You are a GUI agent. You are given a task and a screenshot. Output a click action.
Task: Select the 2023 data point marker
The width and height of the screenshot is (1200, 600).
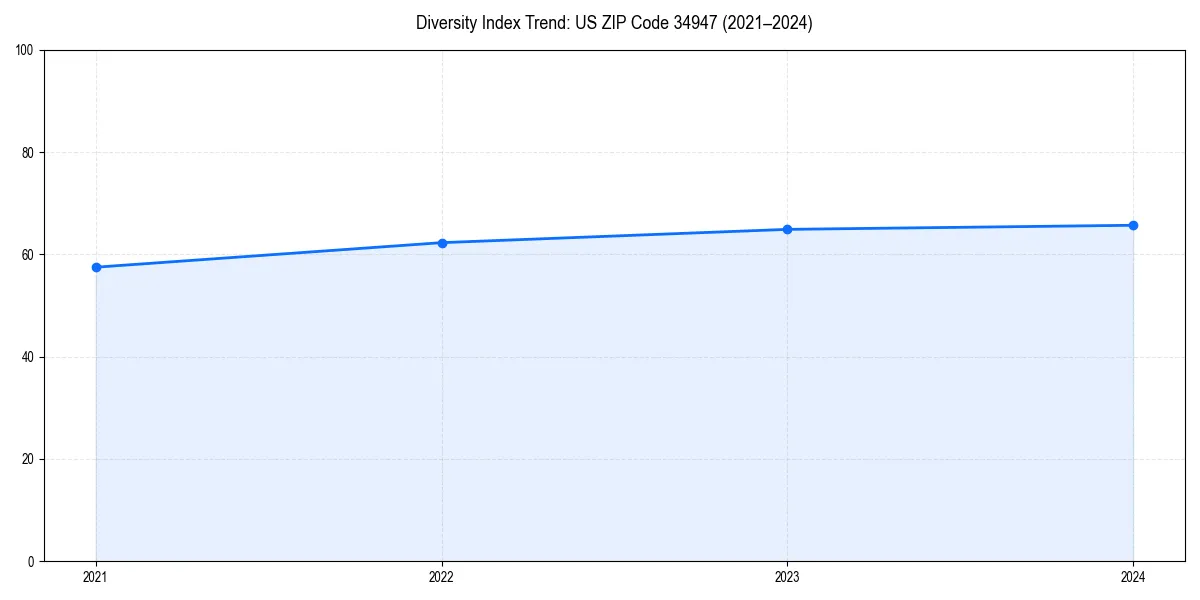(x=787, y=228)
